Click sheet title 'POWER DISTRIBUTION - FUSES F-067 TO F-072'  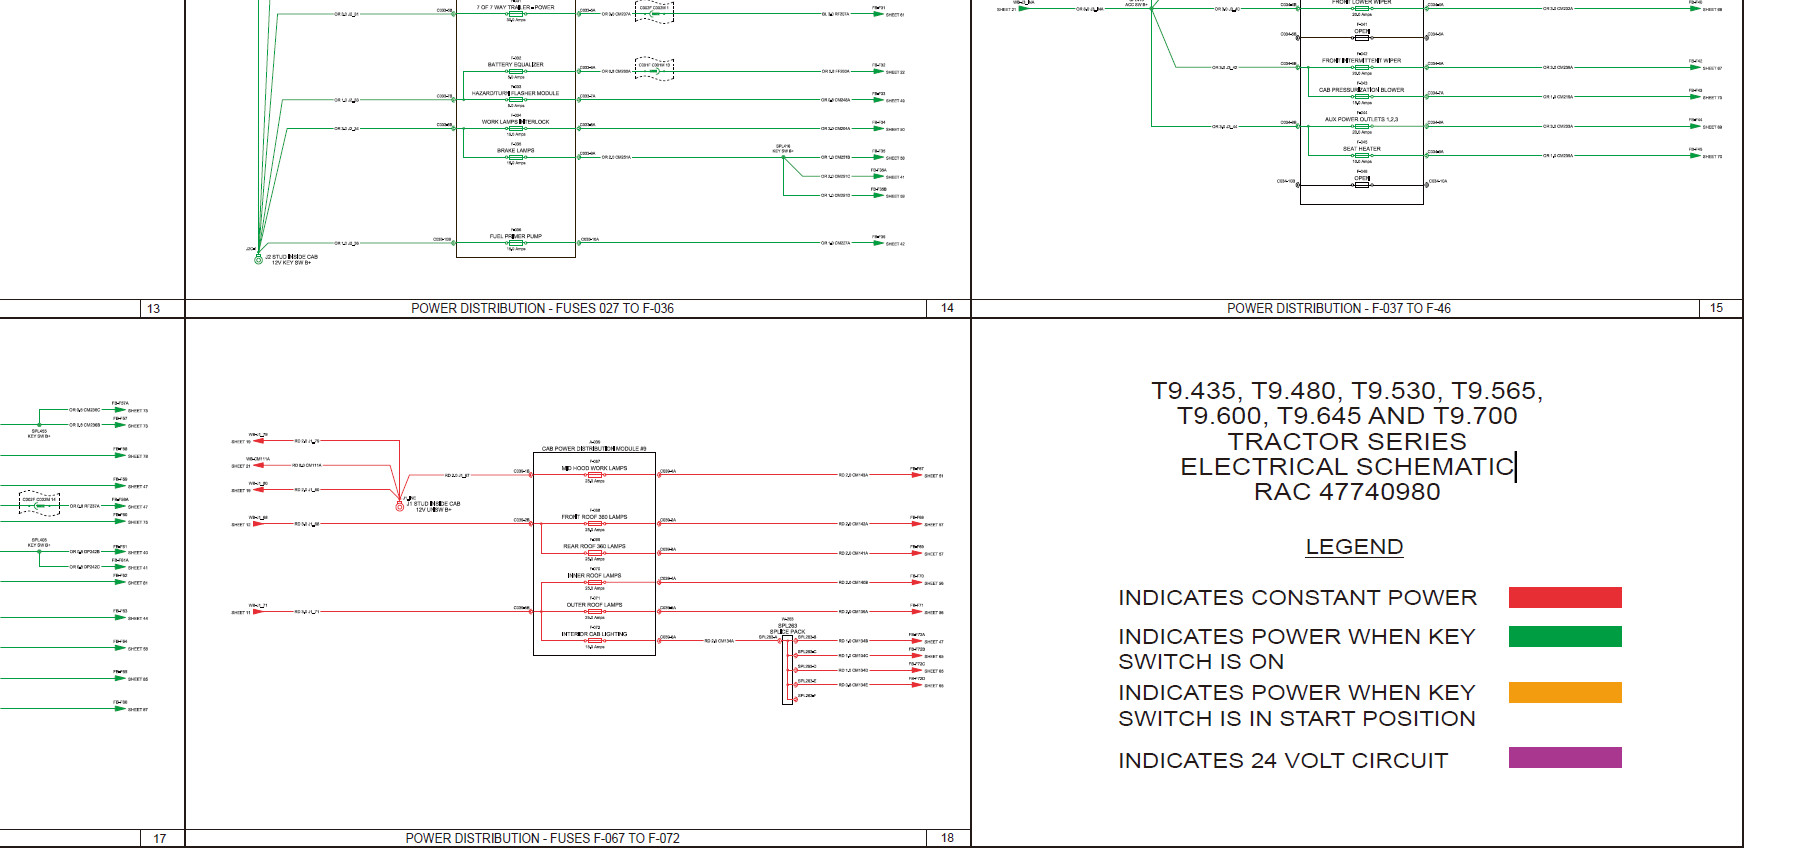point(542,838)
